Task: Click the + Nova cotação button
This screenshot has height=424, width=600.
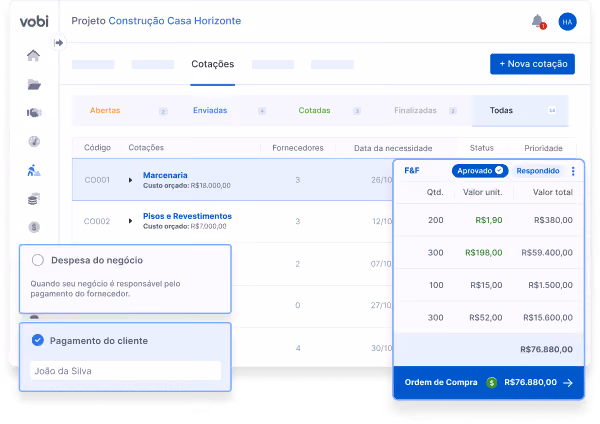Action: point(532,64)
